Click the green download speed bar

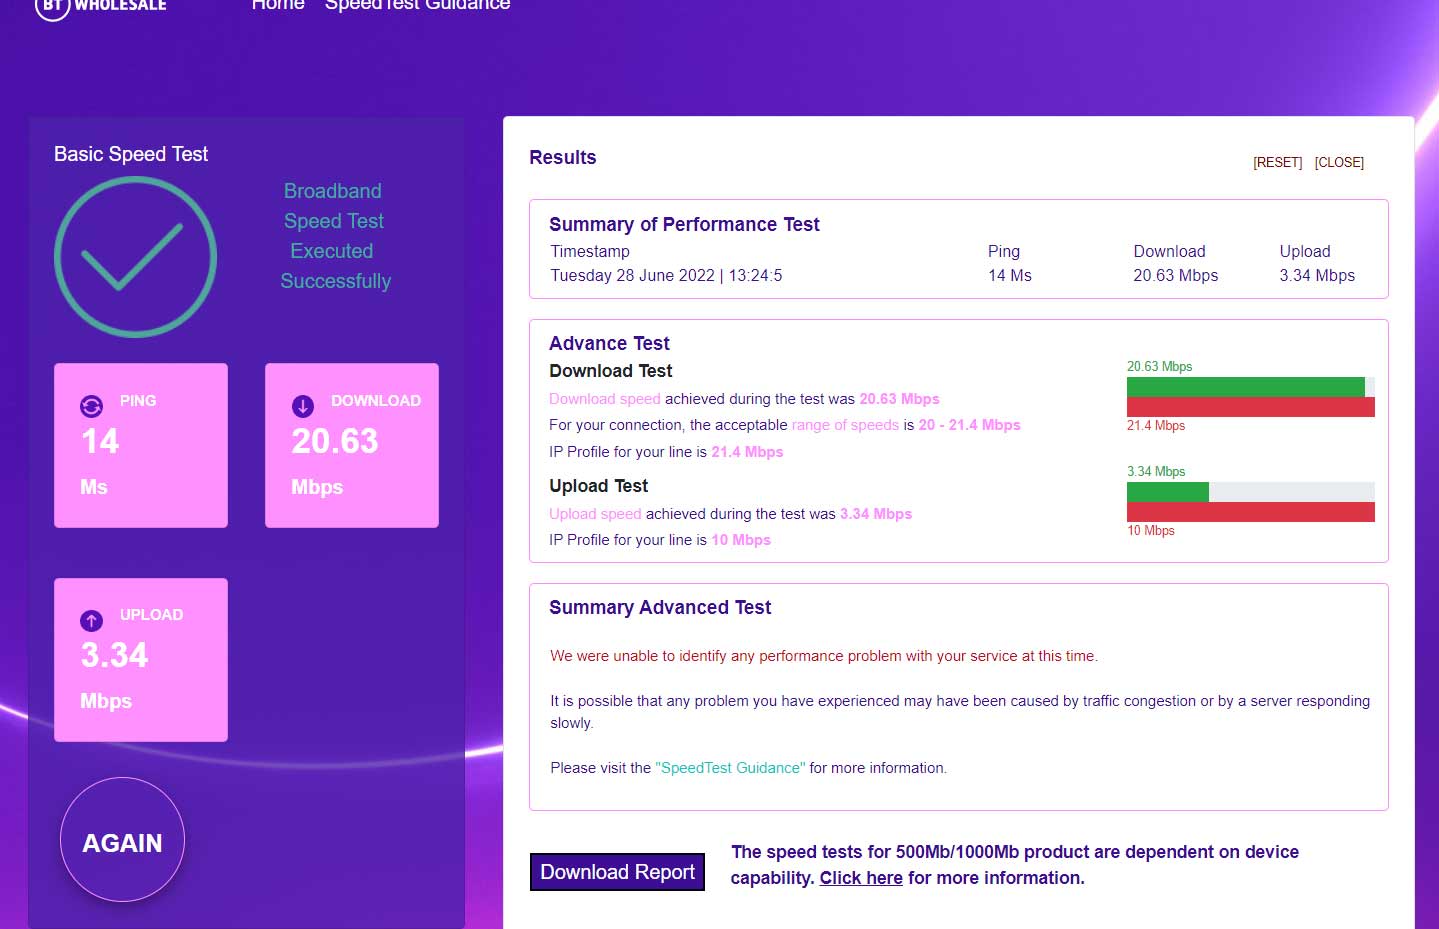pyautogui.click(x=1245, y=387)
